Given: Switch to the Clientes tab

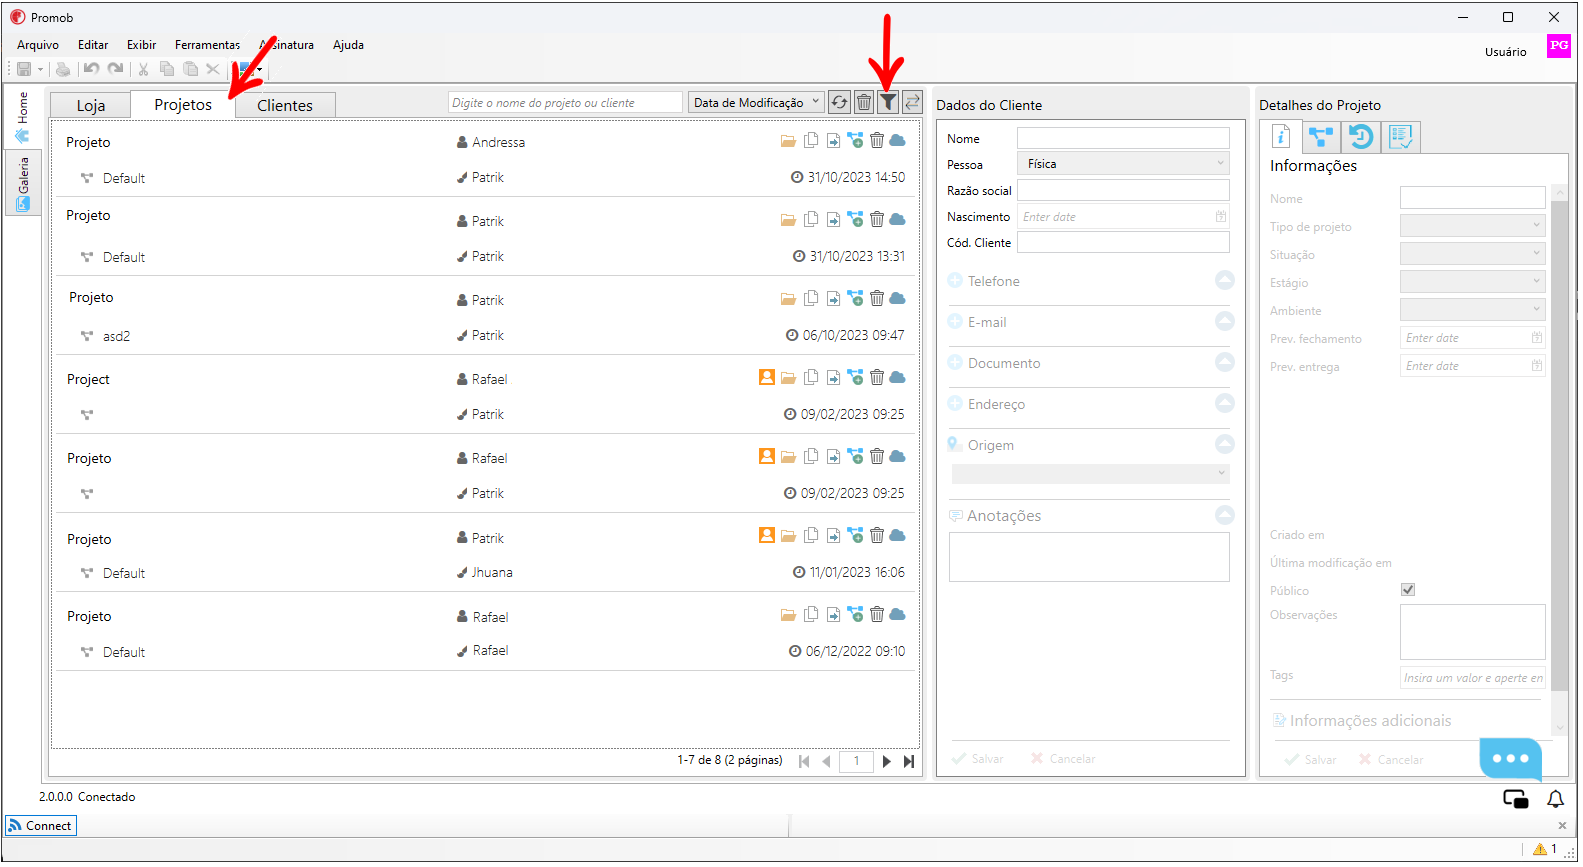Looking at the screenshot, I should tap(285, 105).
